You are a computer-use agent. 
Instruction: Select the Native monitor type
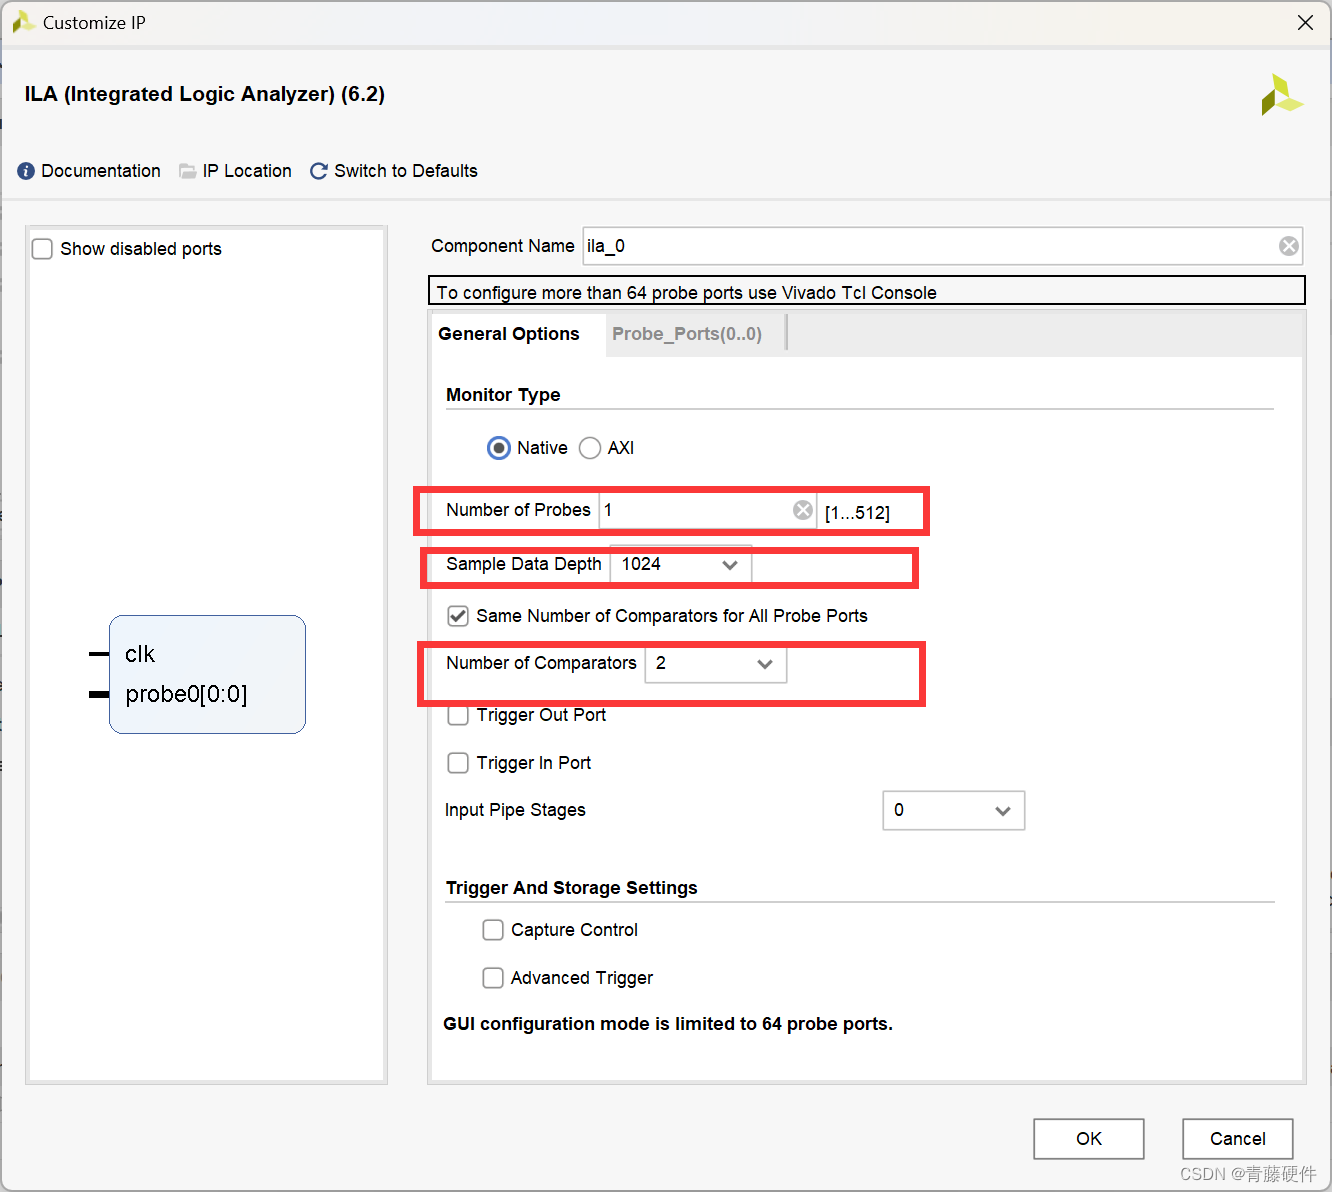click(x=498, y=448)
